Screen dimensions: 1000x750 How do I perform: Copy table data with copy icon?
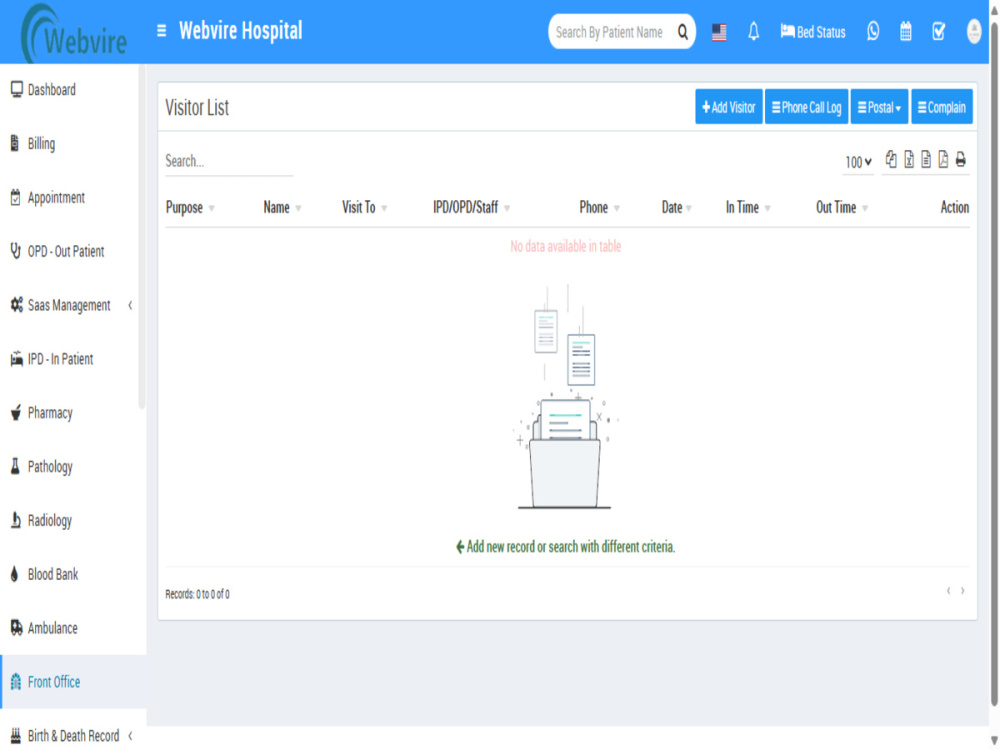891,159
